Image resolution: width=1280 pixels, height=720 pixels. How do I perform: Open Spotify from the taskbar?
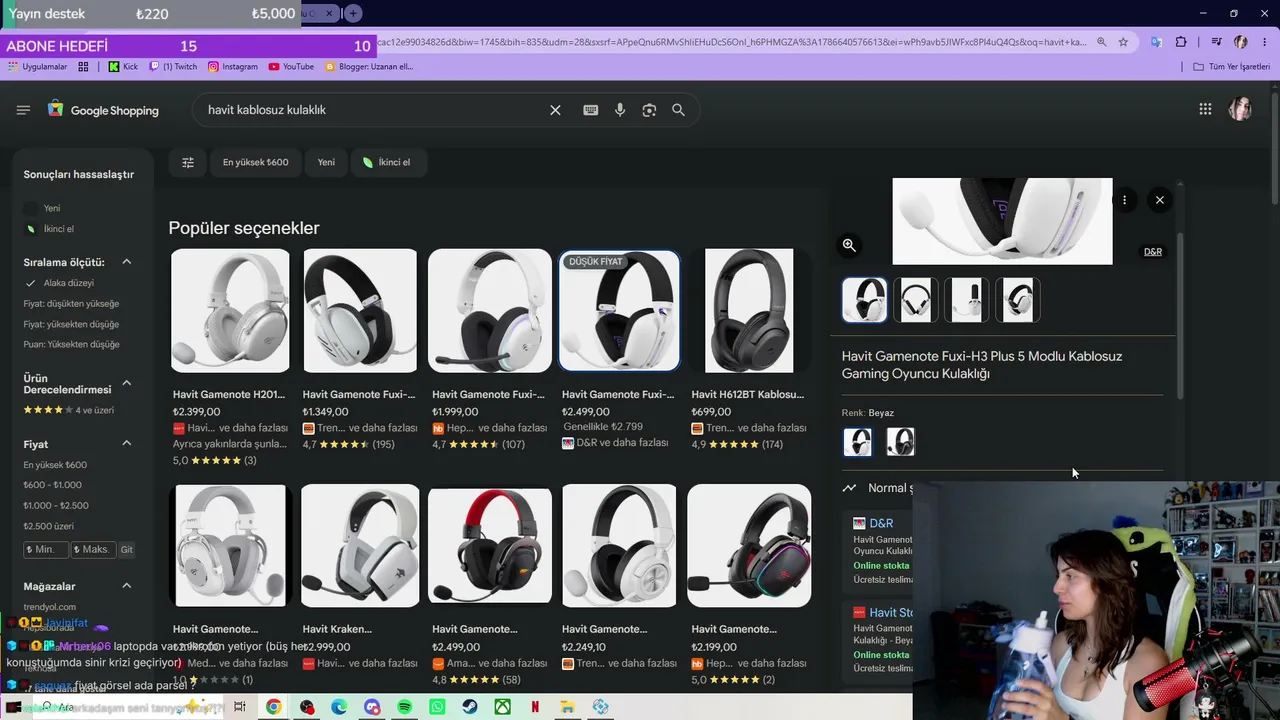pos(404,707)
